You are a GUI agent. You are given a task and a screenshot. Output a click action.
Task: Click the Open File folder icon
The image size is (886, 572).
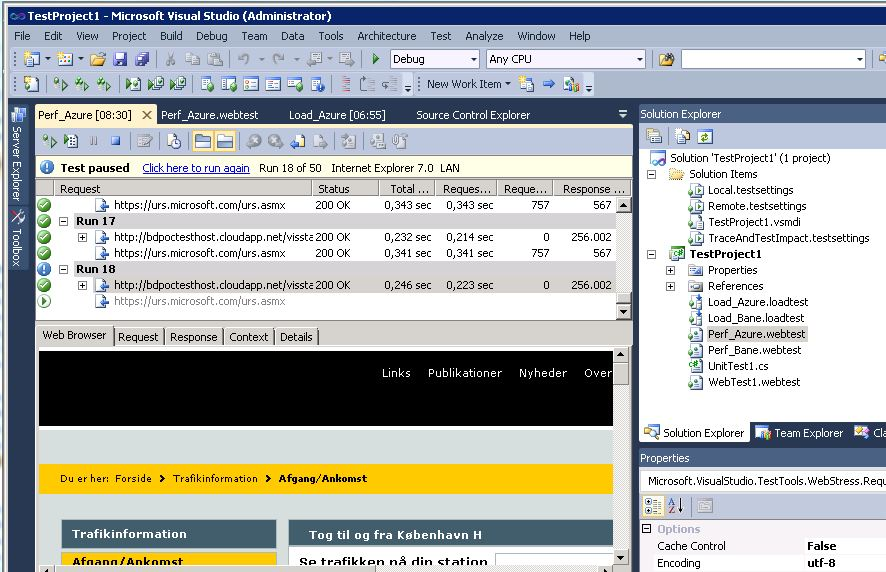98,60
